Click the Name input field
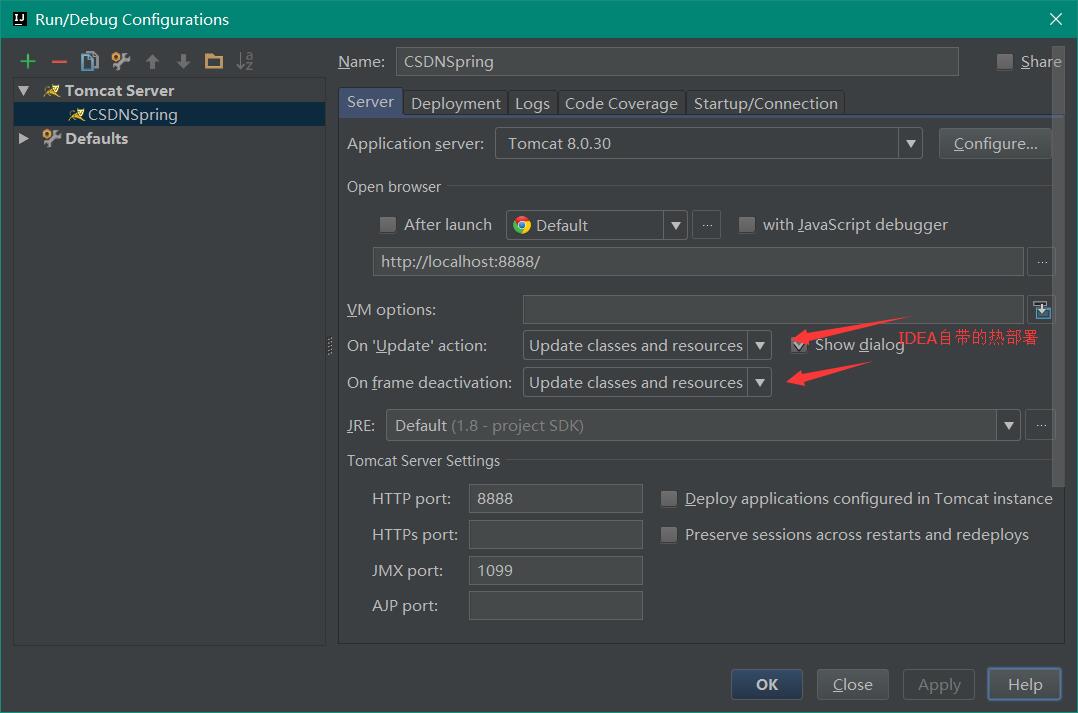 tap(677, 62)
